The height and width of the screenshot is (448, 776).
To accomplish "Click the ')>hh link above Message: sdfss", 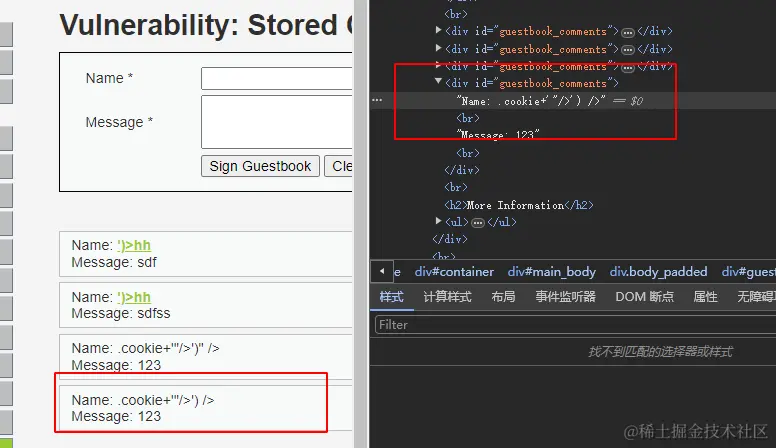I will [134, 297].
